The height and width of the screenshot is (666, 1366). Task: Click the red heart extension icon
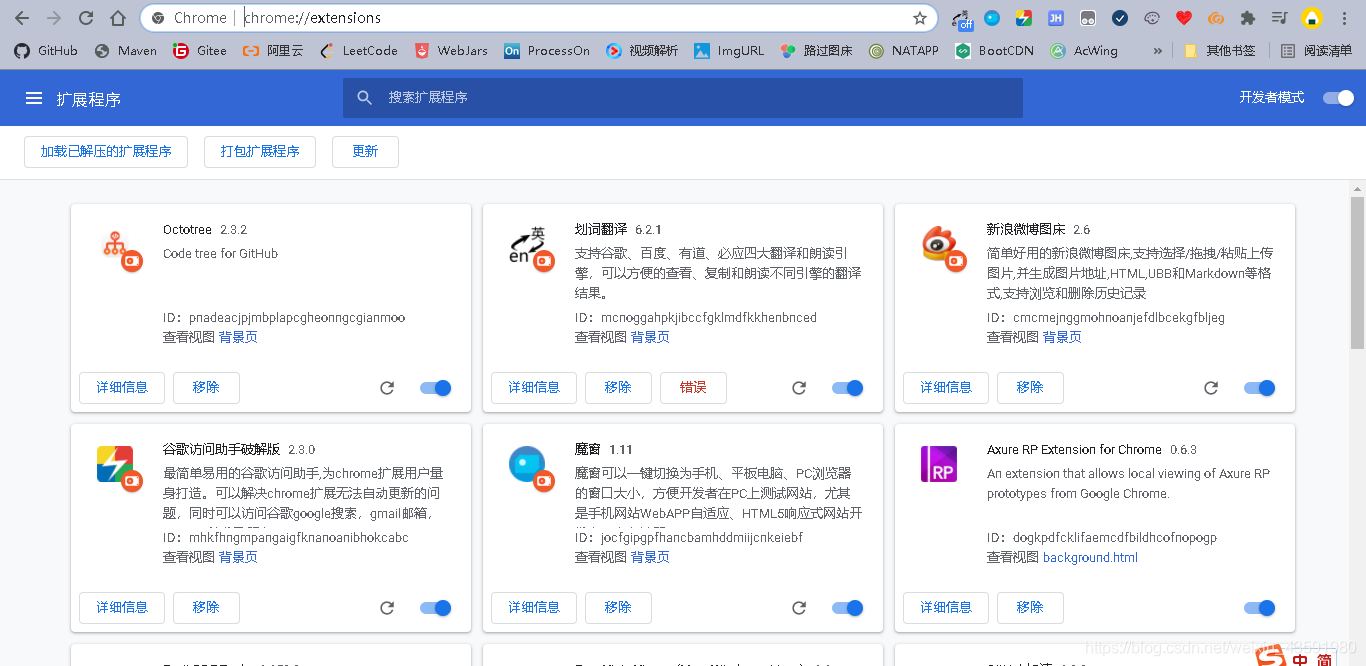coord(1183,18)
